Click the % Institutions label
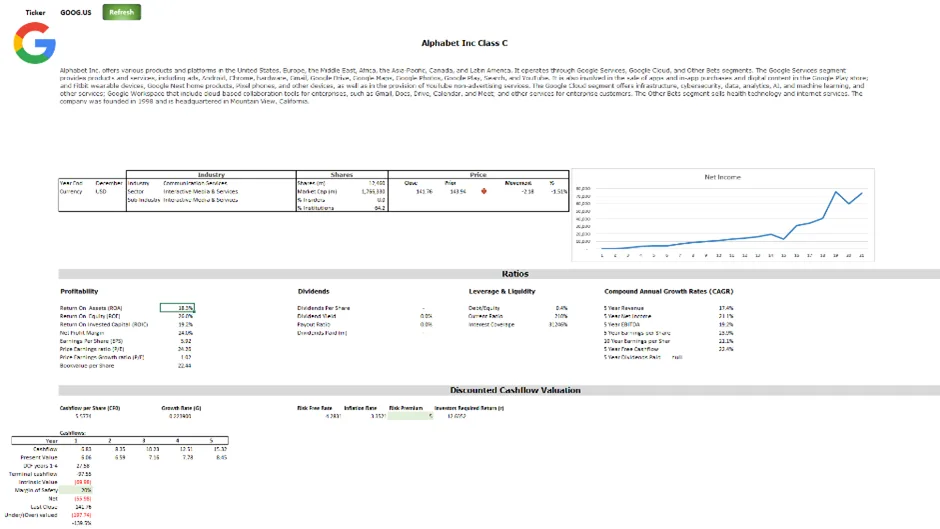The width and height of the screenshot is (940, 529). tap(316, 208)
